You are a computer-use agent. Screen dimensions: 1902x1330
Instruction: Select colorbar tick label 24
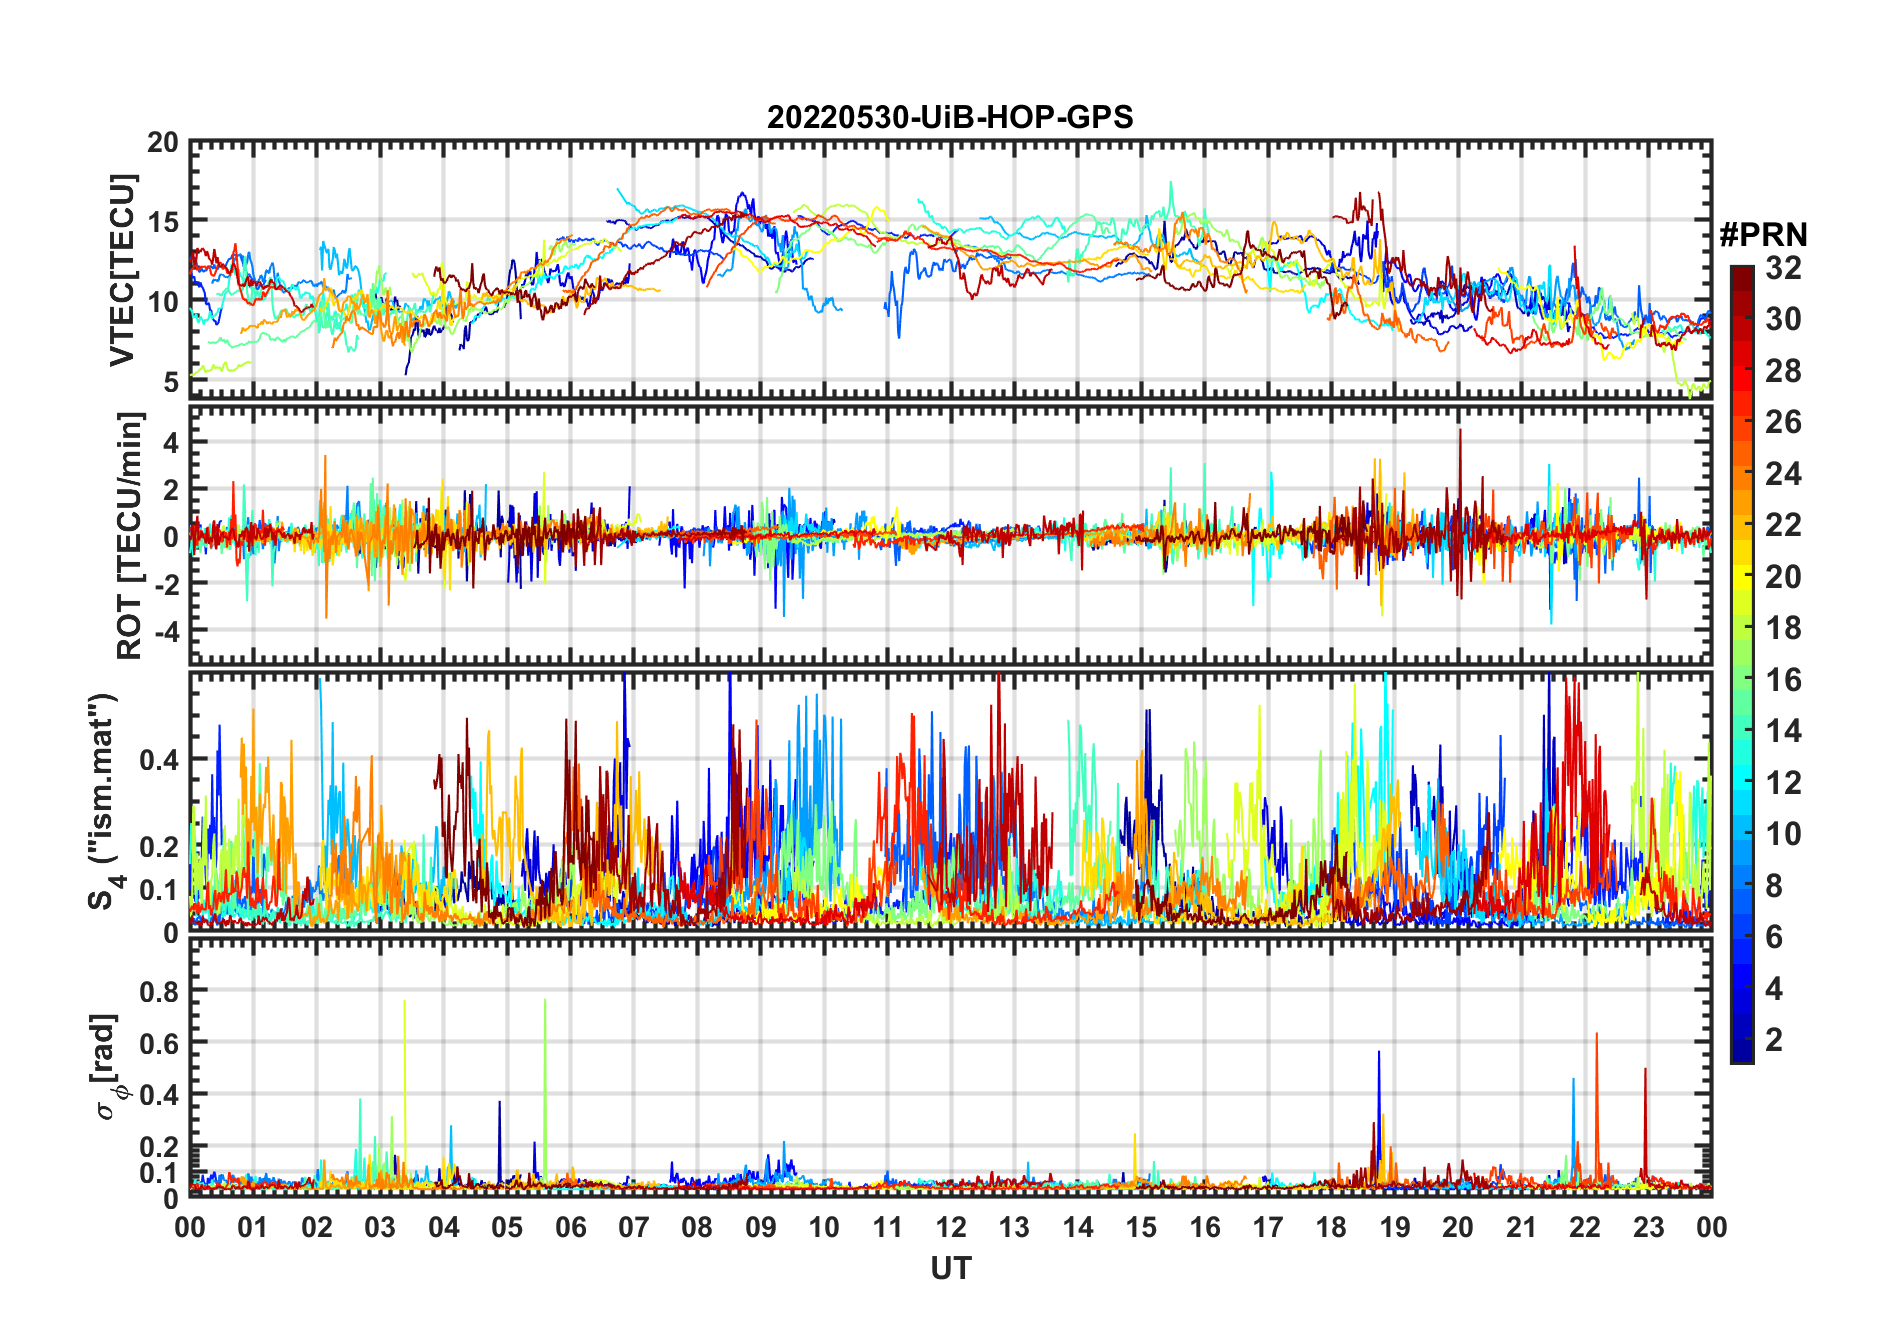(x=1783, y=474)
